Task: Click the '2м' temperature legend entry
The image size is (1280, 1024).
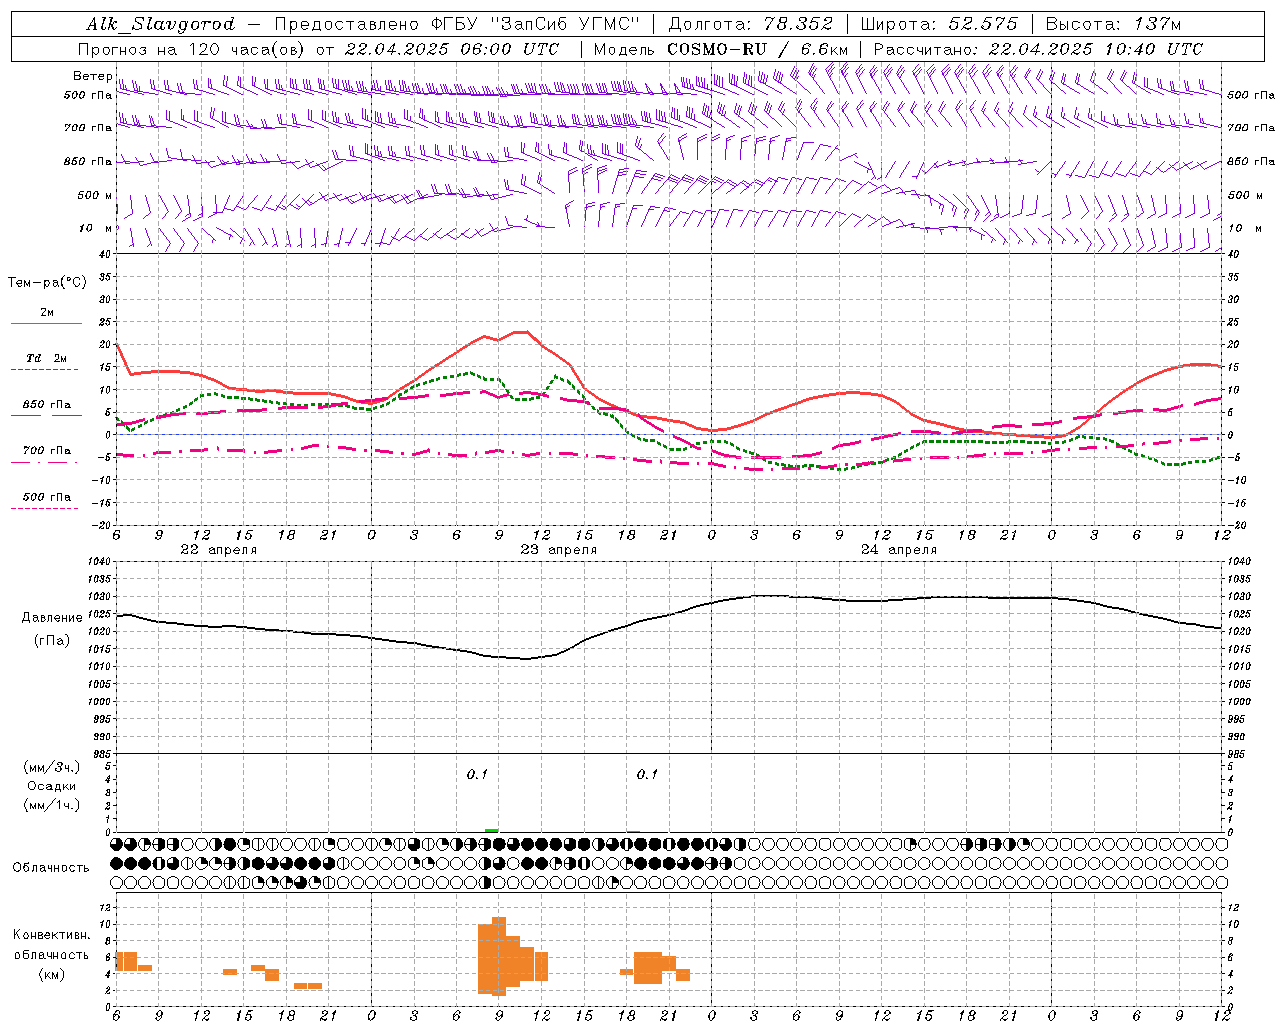Action: (47, 313)
